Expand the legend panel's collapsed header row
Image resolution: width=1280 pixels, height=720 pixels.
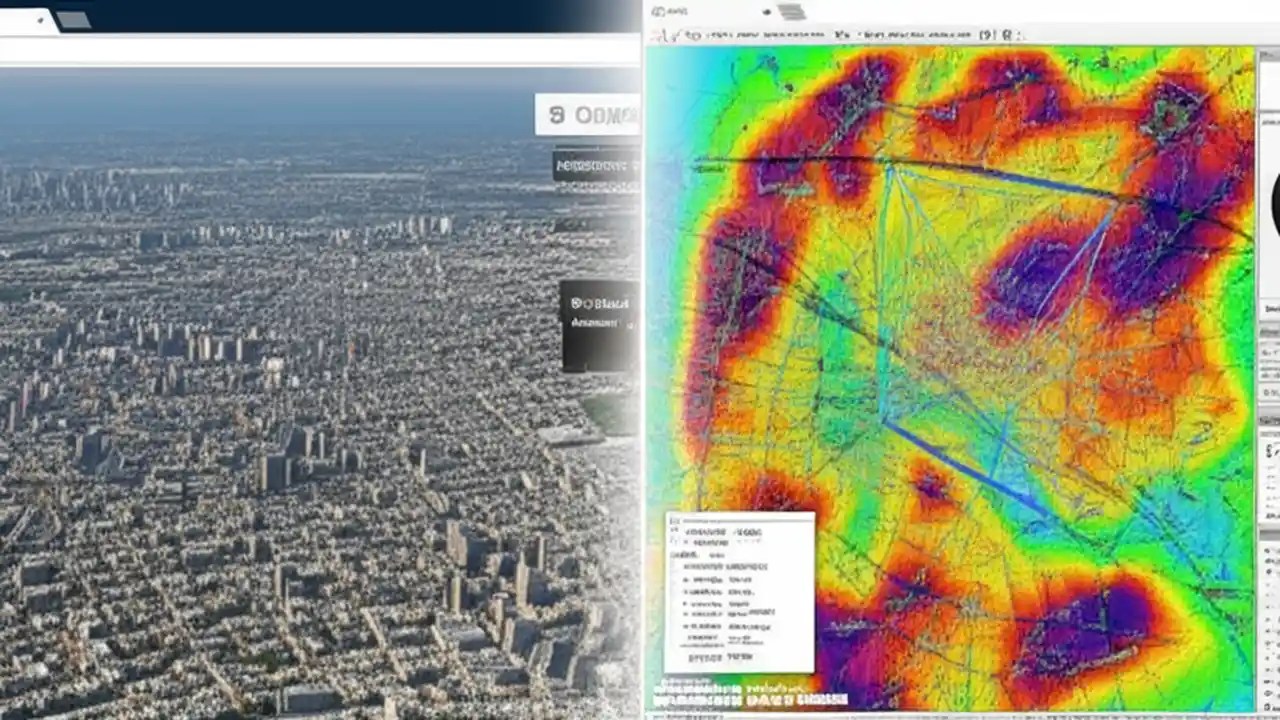[740, 519]
